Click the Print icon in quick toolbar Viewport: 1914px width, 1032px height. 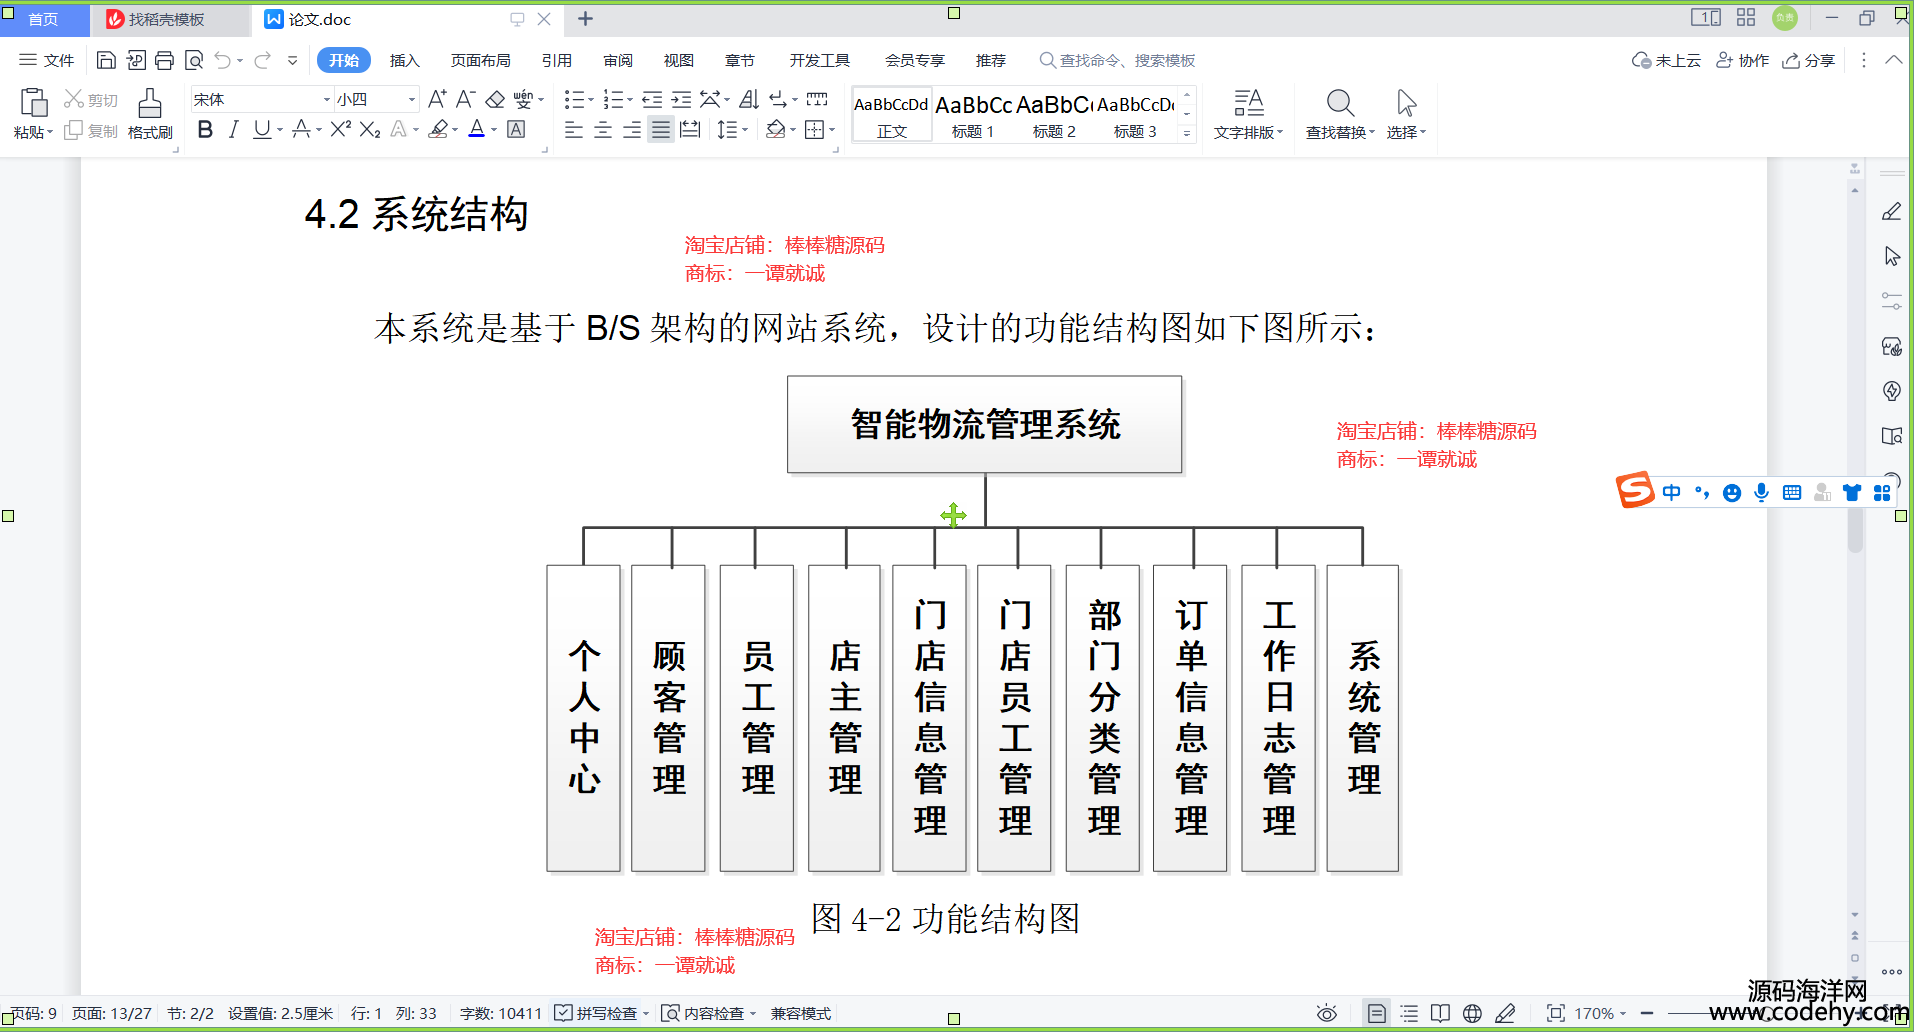[x=164, y=60]
